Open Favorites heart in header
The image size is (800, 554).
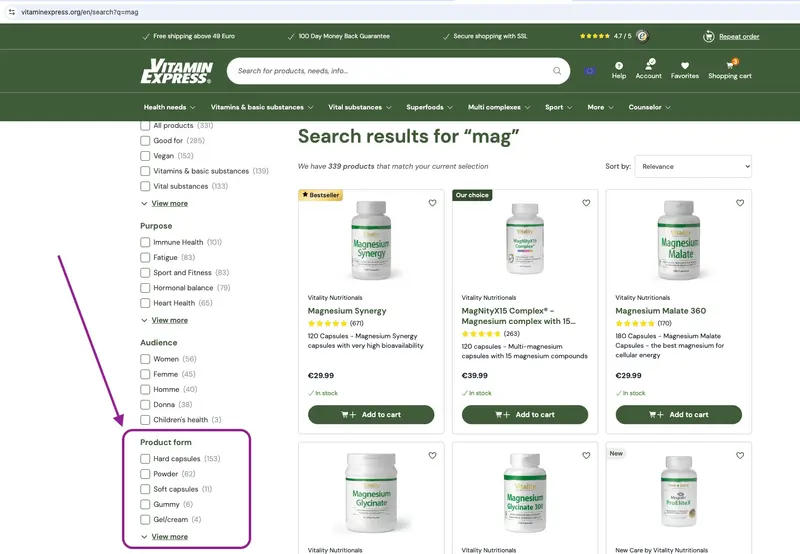pyautogui.click(x=685, y=66)
